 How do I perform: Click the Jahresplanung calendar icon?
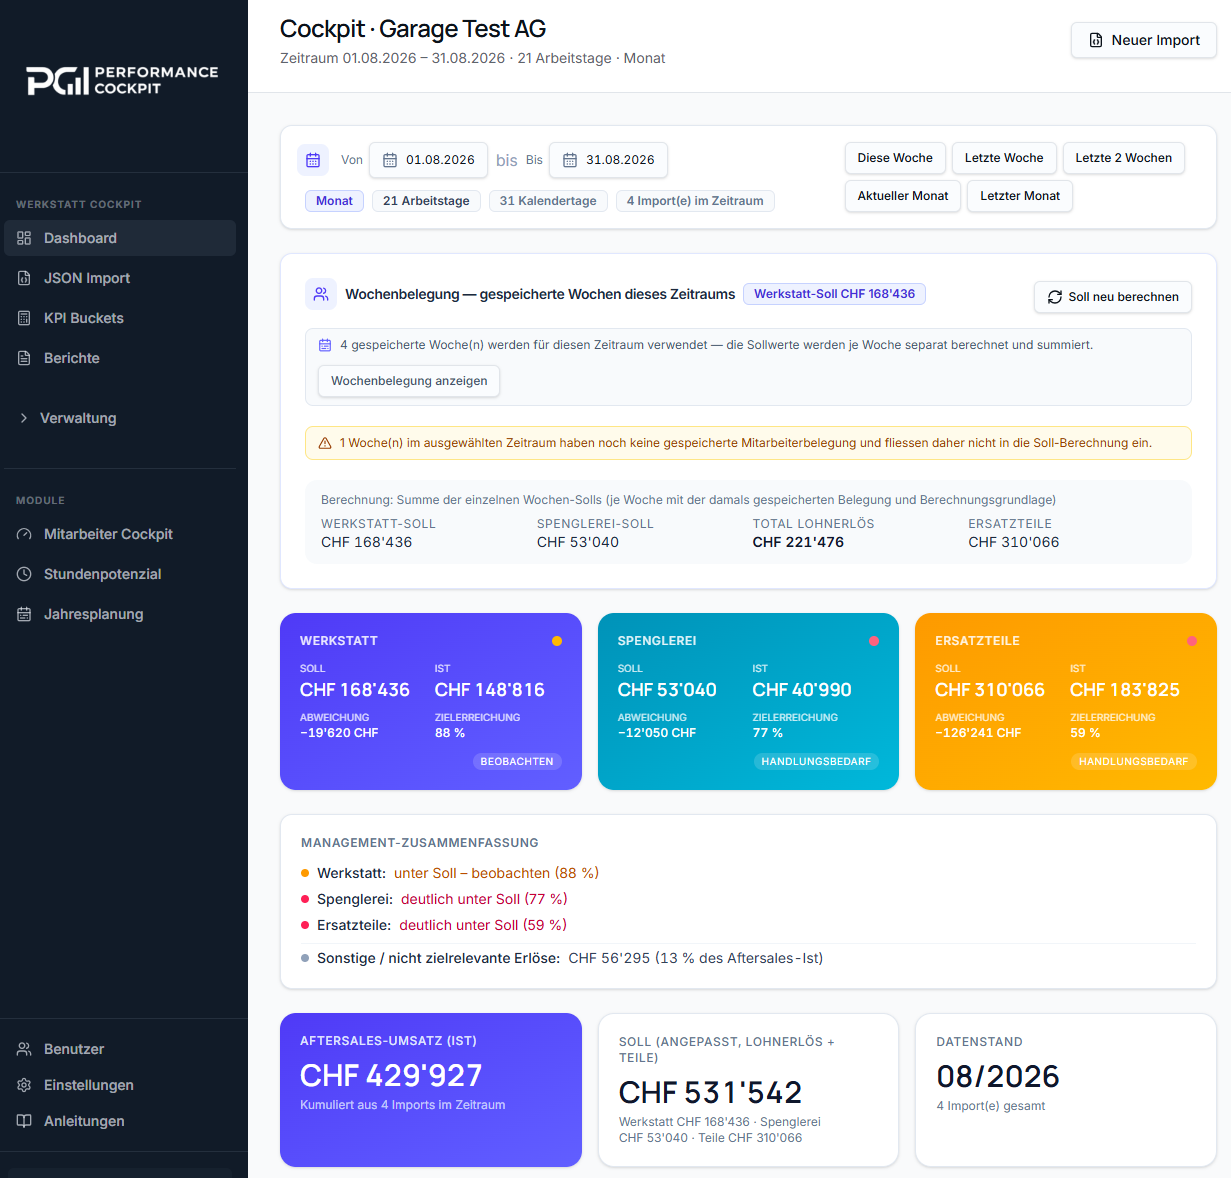coord(24,614)
